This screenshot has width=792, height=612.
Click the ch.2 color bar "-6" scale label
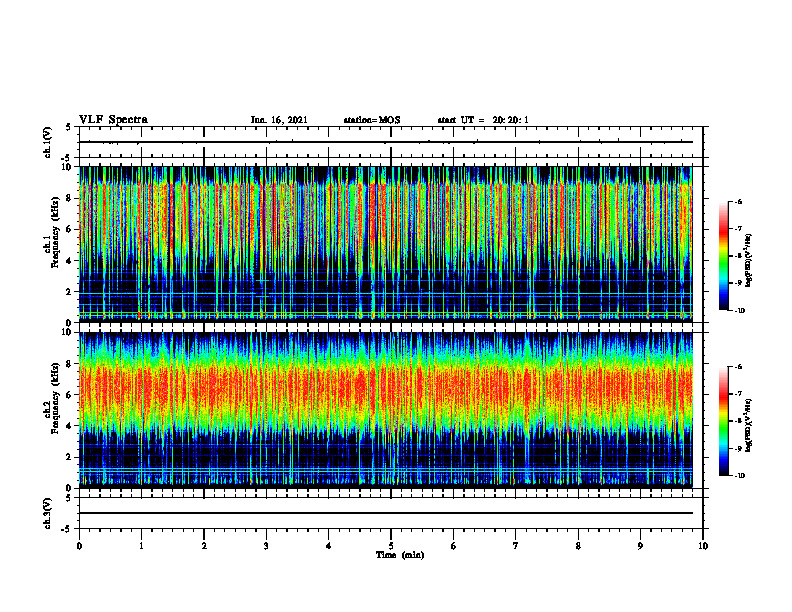point(738,367)
